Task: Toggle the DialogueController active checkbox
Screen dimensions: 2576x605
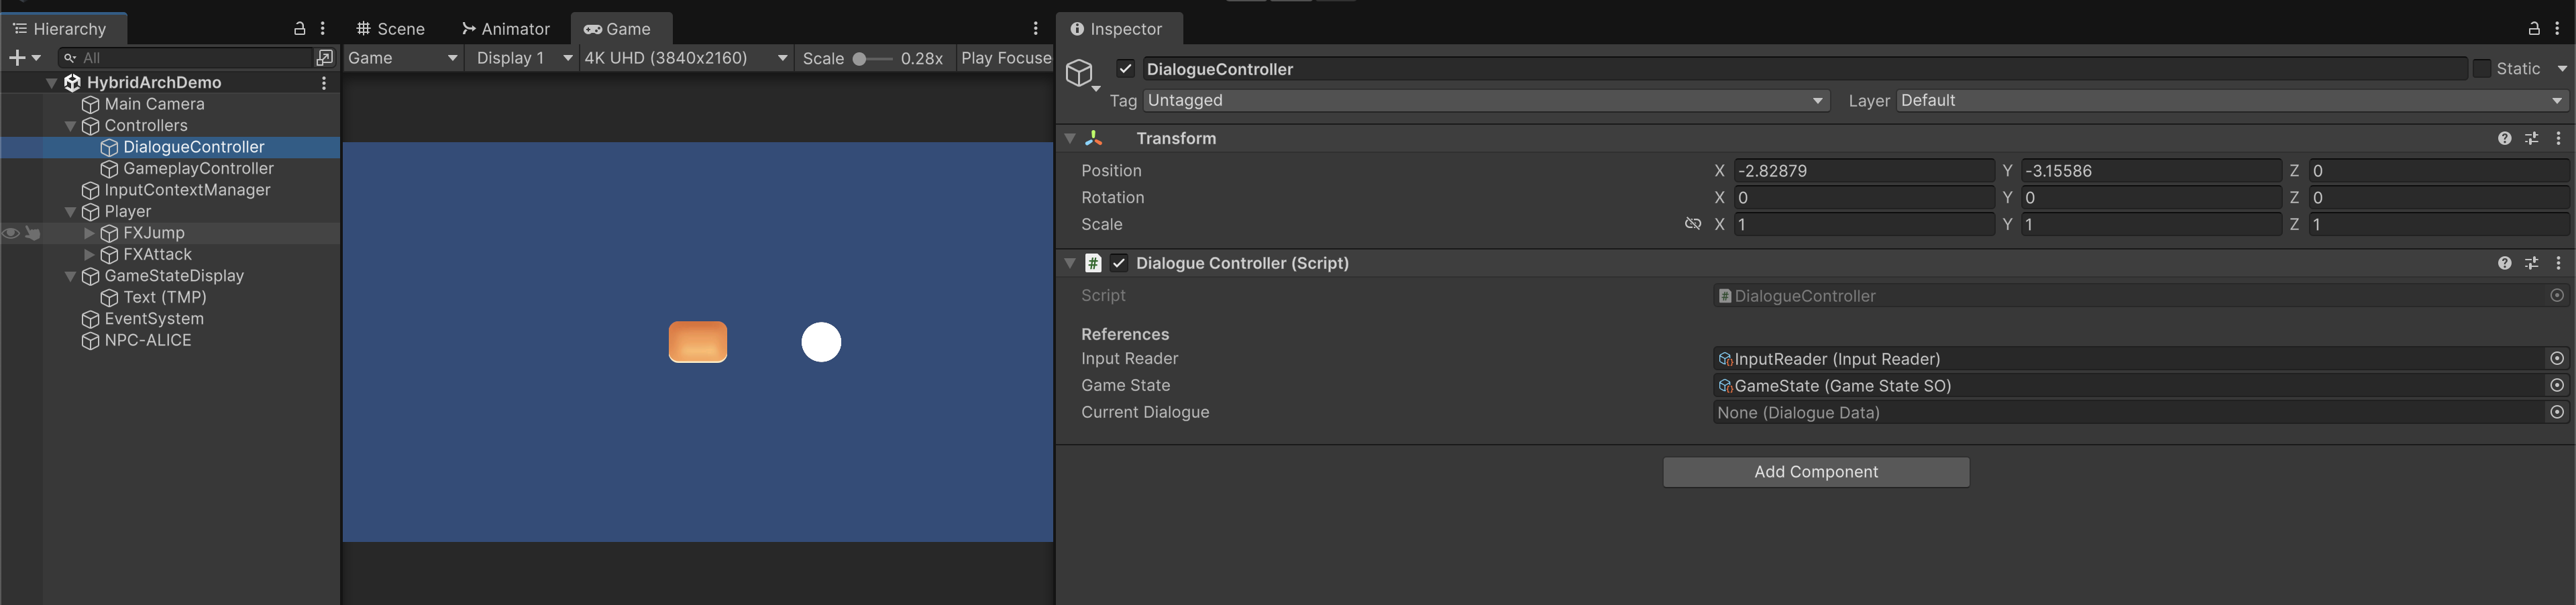Action: pos(1125,69)
